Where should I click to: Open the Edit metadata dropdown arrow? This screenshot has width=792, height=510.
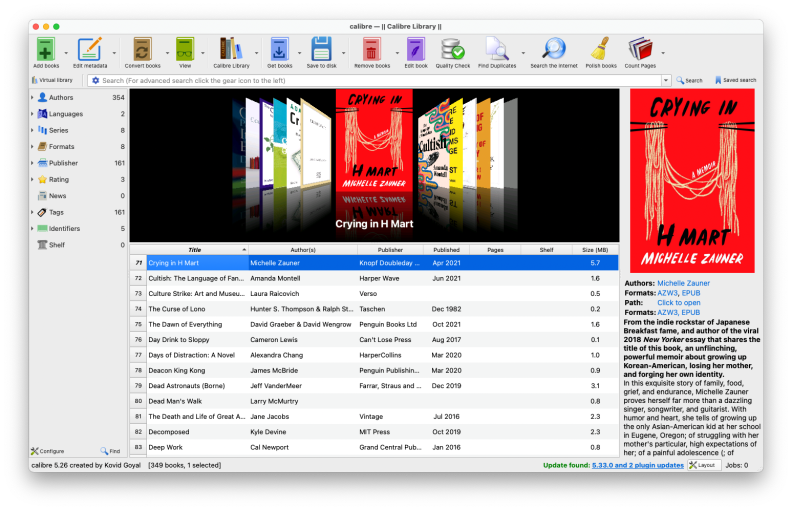(114, 53)
